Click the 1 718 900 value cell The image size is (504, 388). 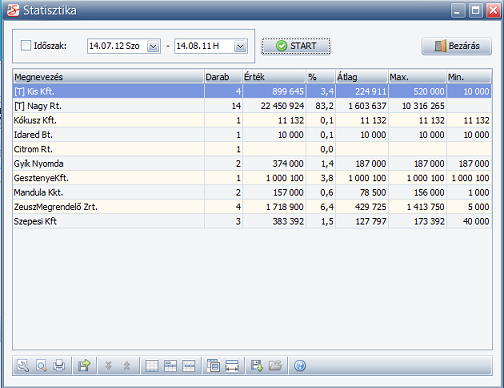pos(274,207)
